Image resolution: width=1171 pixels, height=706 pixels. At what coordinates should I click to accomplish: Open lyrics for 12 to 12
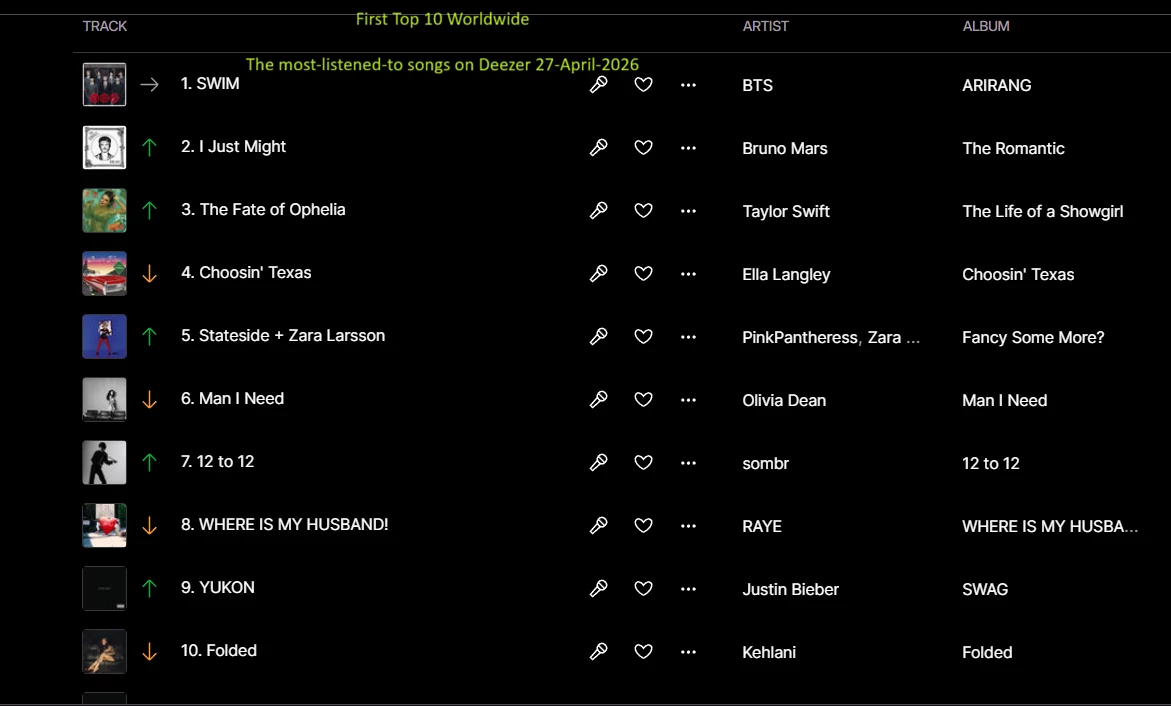[x=598, y=463]
